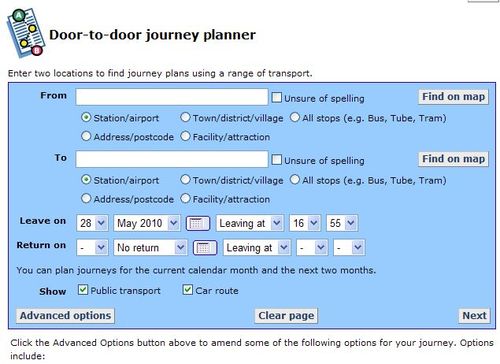Expand the leave hour dropdown showing 16
The height and width of the screenshot is (364, 500).
click(305, 223)
